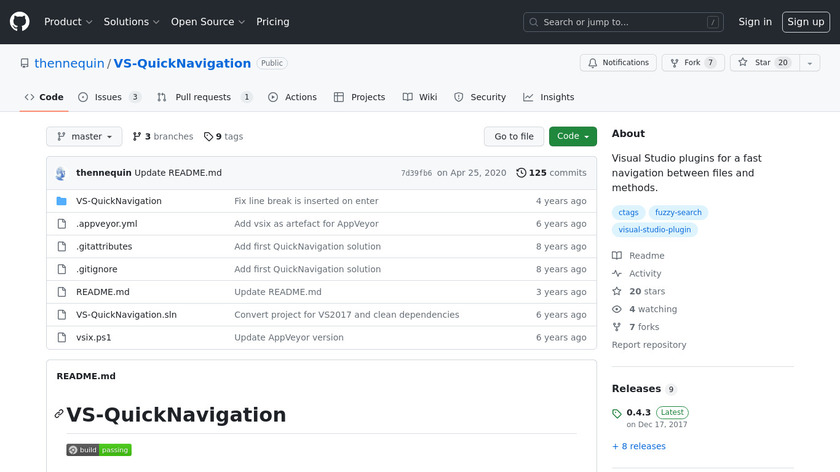Open the Insights tab
The height and width of the screenshot is (472, 840).
[549, 97]
